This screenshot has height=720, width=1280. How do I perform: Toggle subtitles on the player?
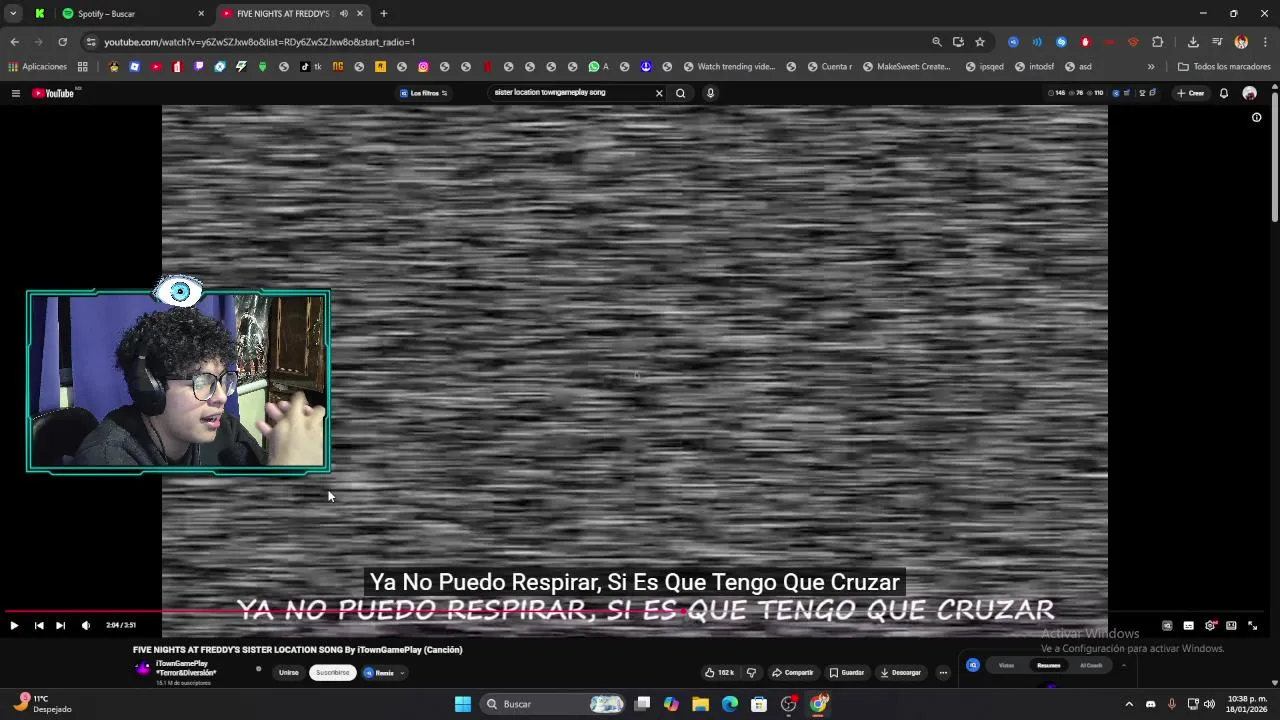tap(1188, 626)
